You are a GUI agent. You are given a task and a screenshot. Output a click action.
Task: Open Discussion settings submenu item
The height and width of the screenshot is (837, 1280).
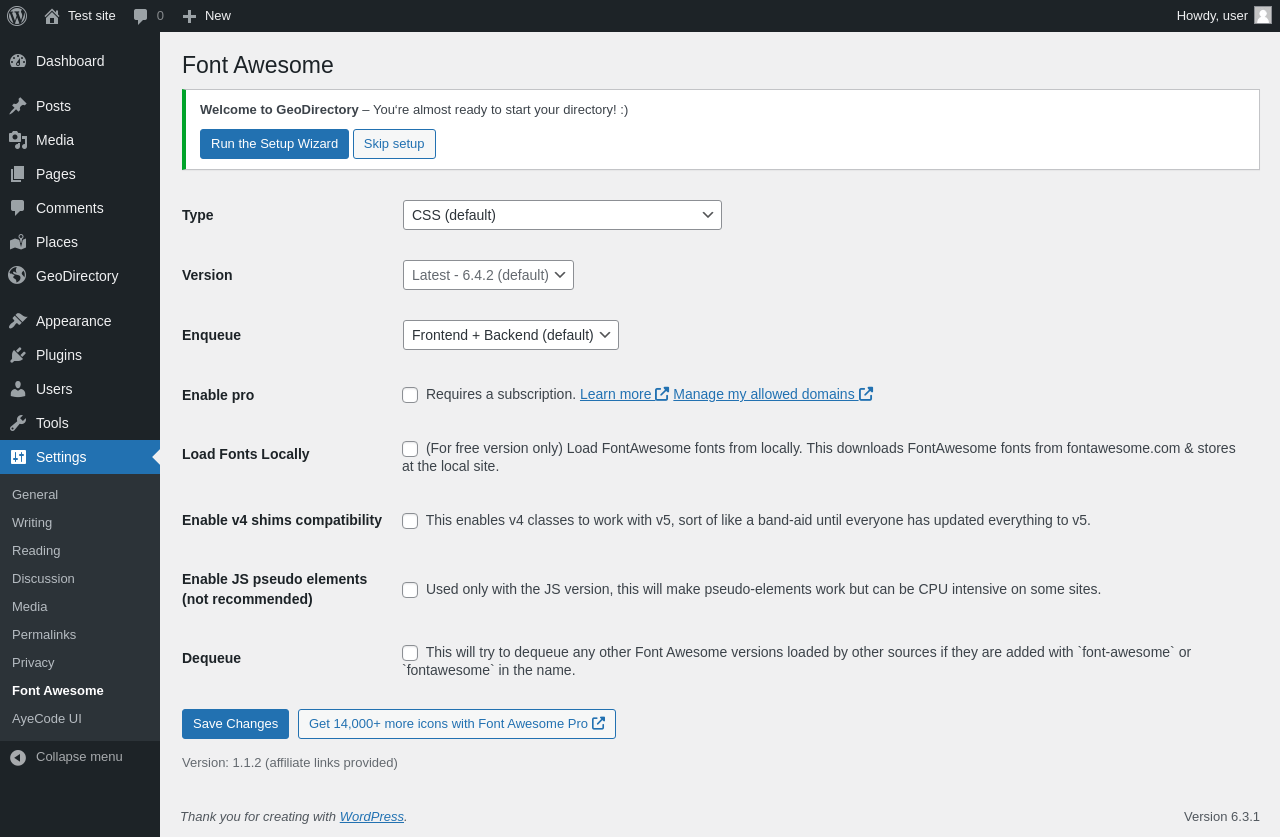coord(80,578)
